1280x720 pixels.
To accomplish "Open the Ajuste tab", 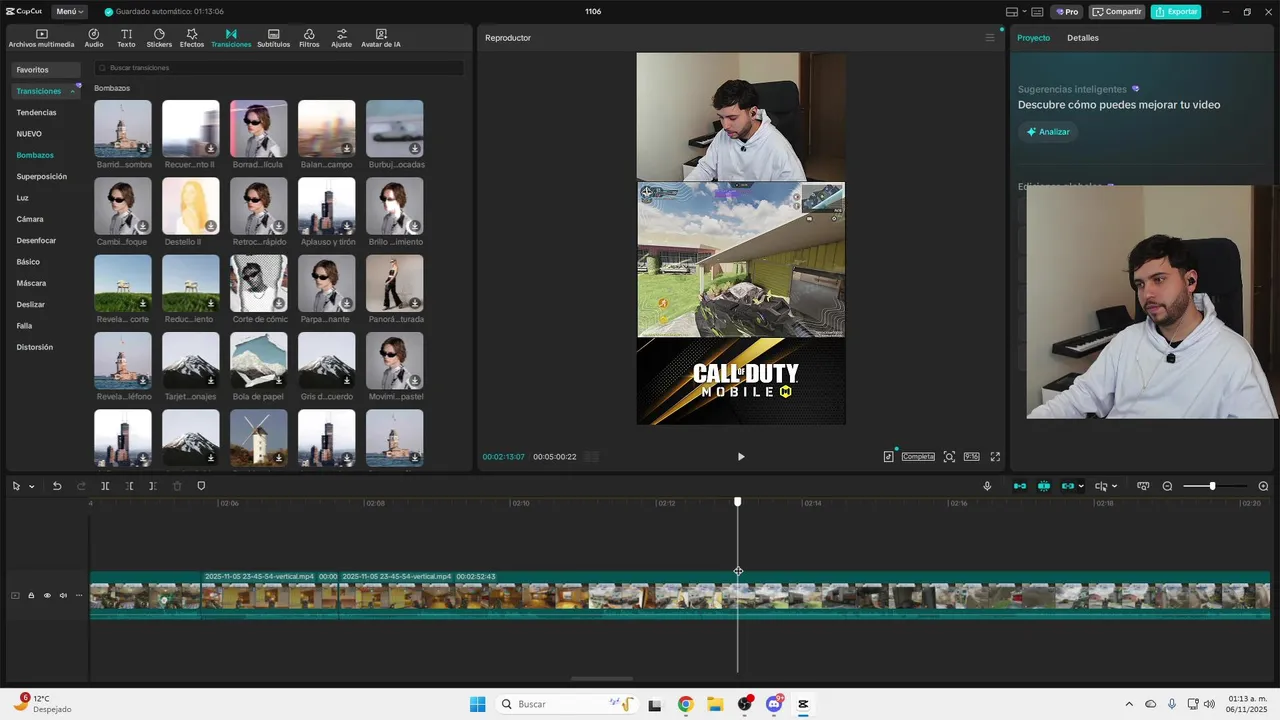I will [342, 38].
